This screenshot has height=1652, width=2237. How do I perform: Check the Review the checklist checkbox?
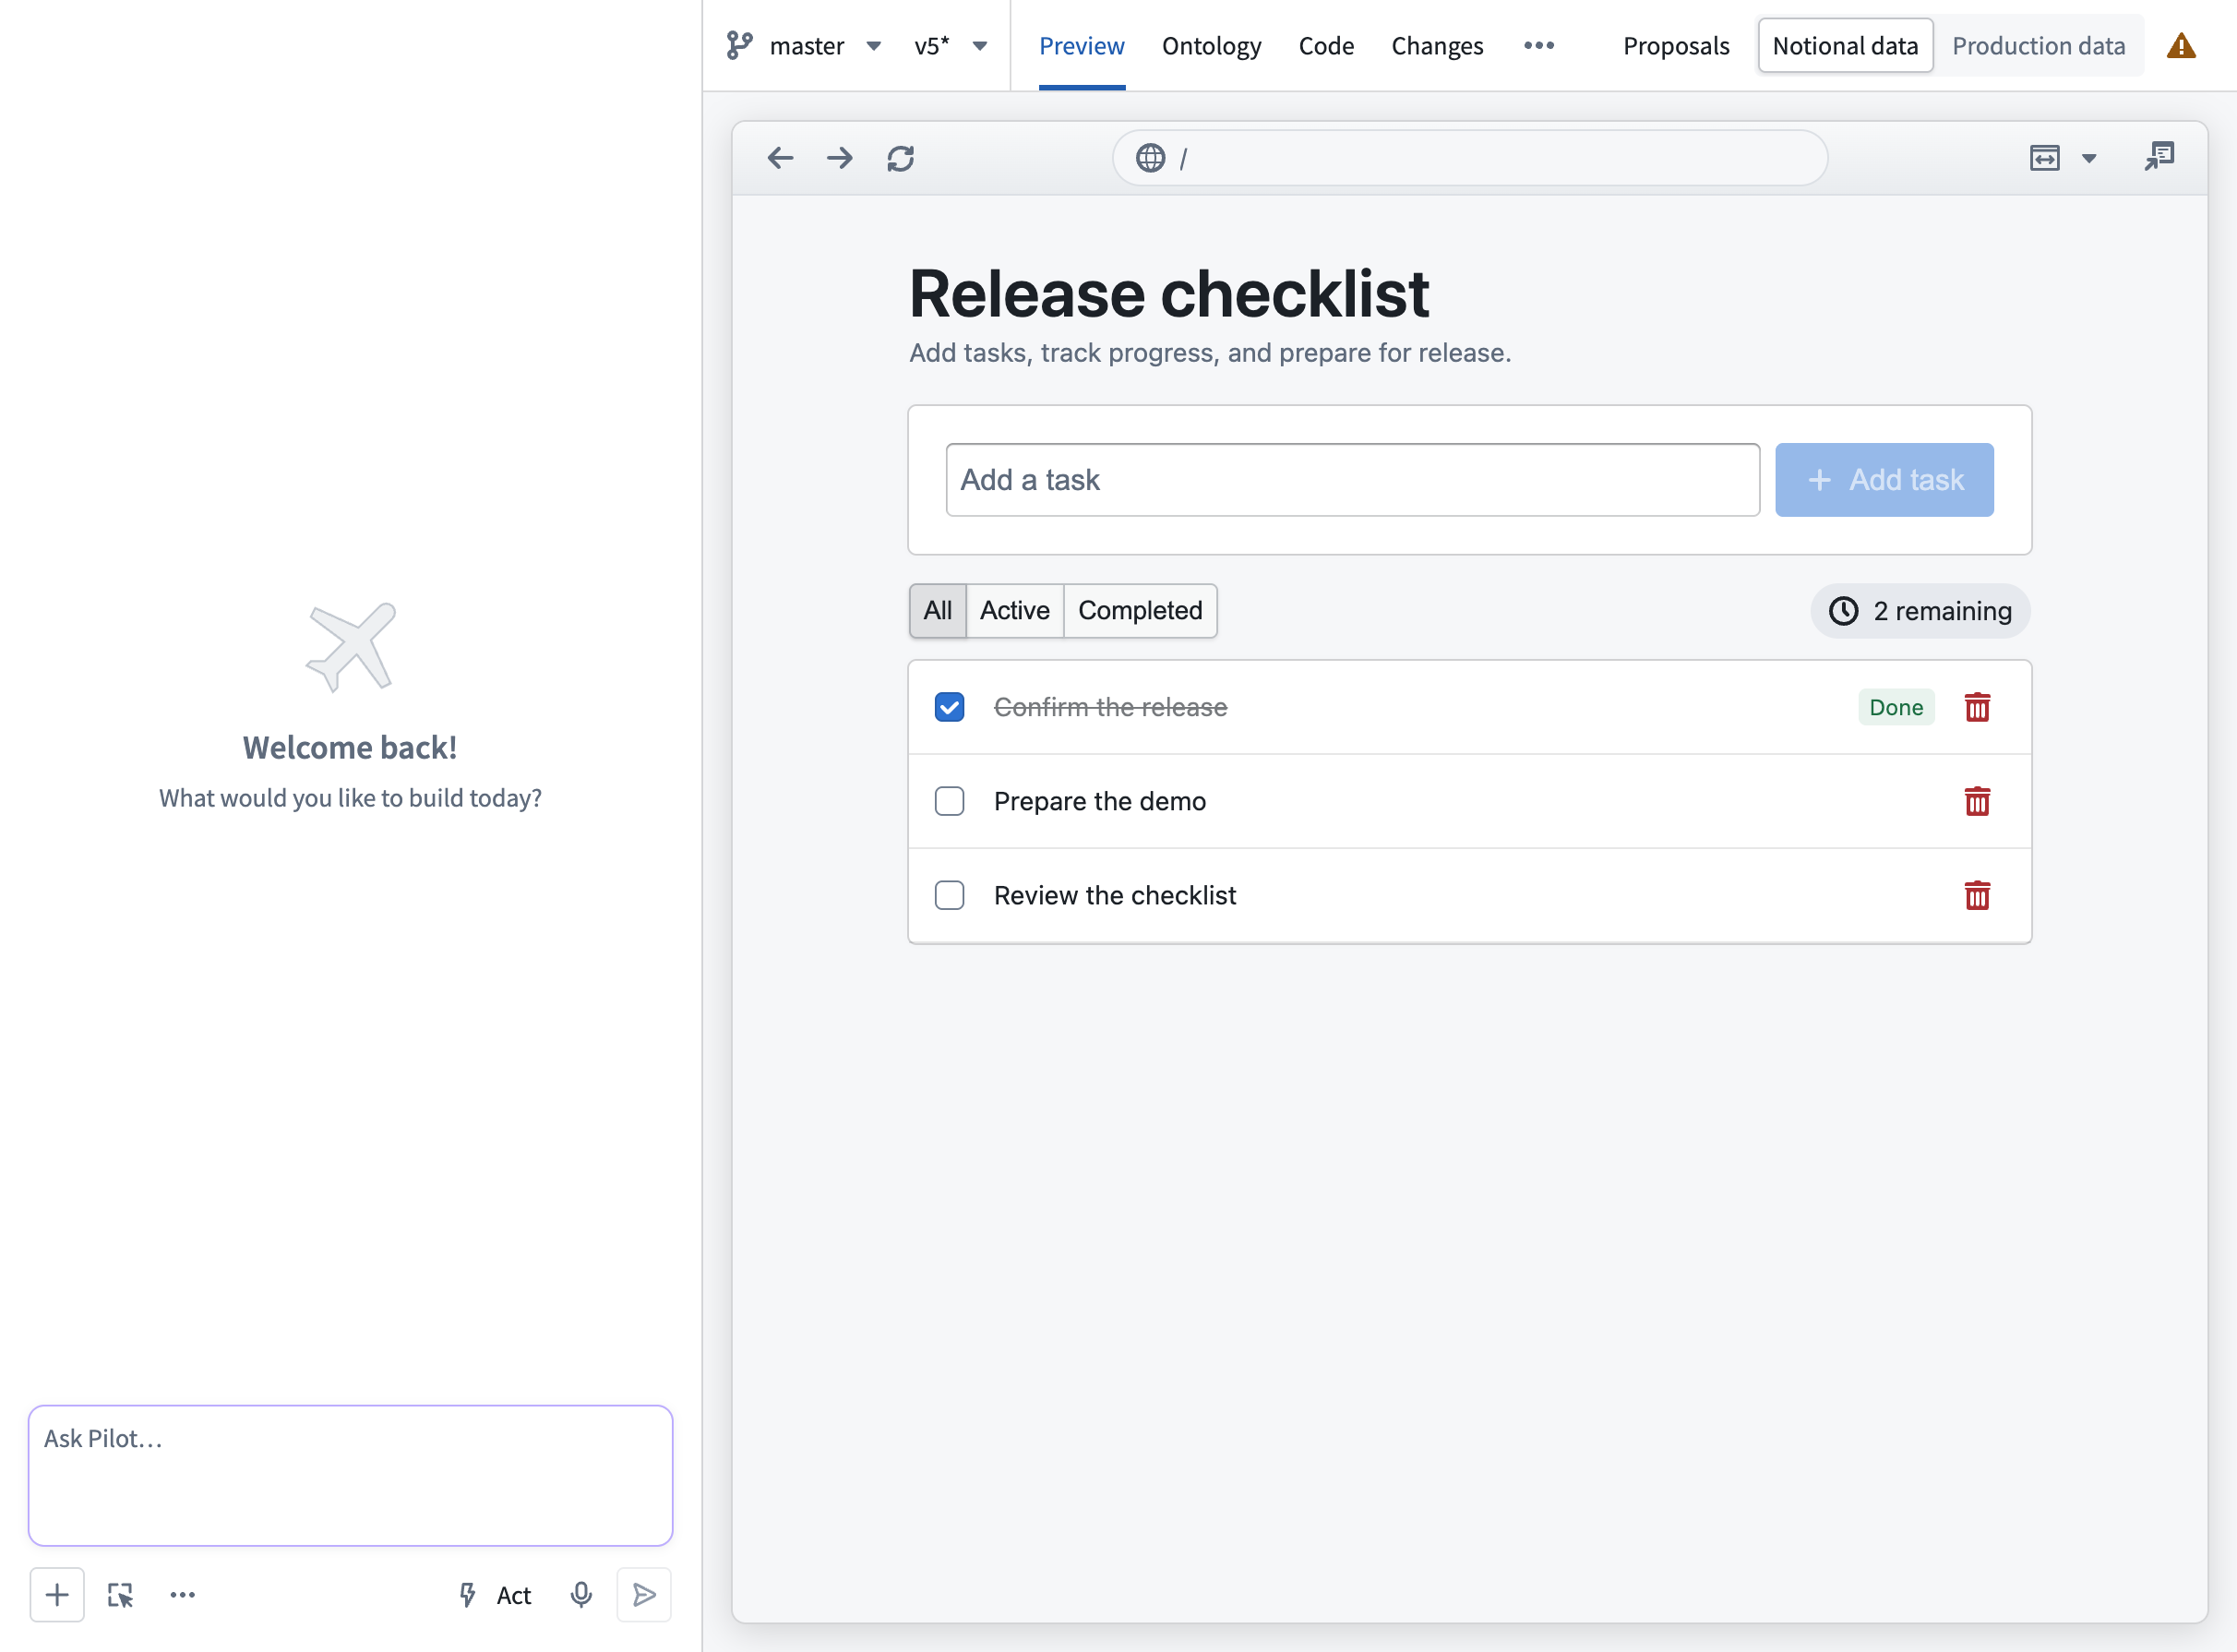(949, 895)
